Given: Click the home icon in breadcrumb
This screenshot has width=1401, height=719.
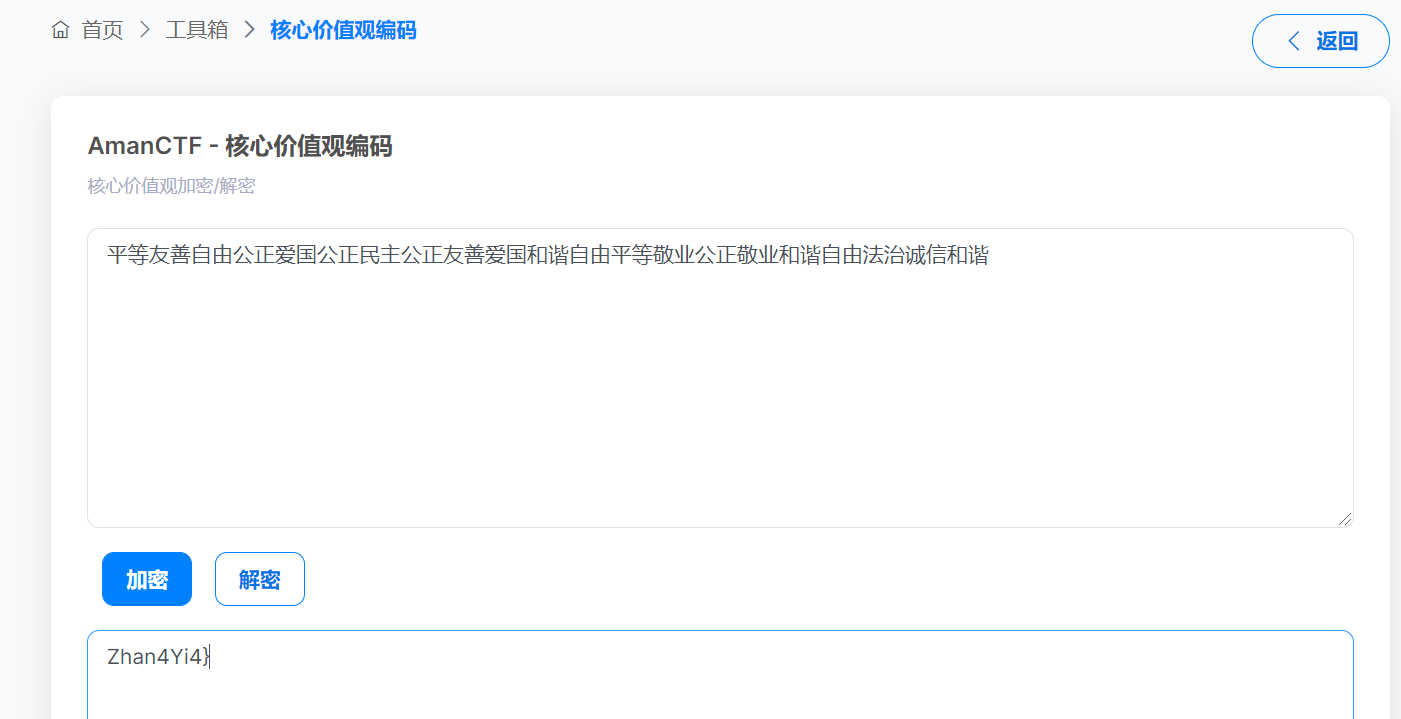Looking at the screenshot, I should point(60,31).
